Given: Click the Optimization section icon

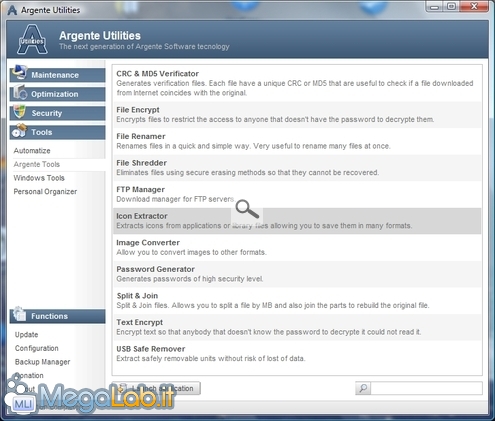Looking at the screenshot, I should click(20, 92).
